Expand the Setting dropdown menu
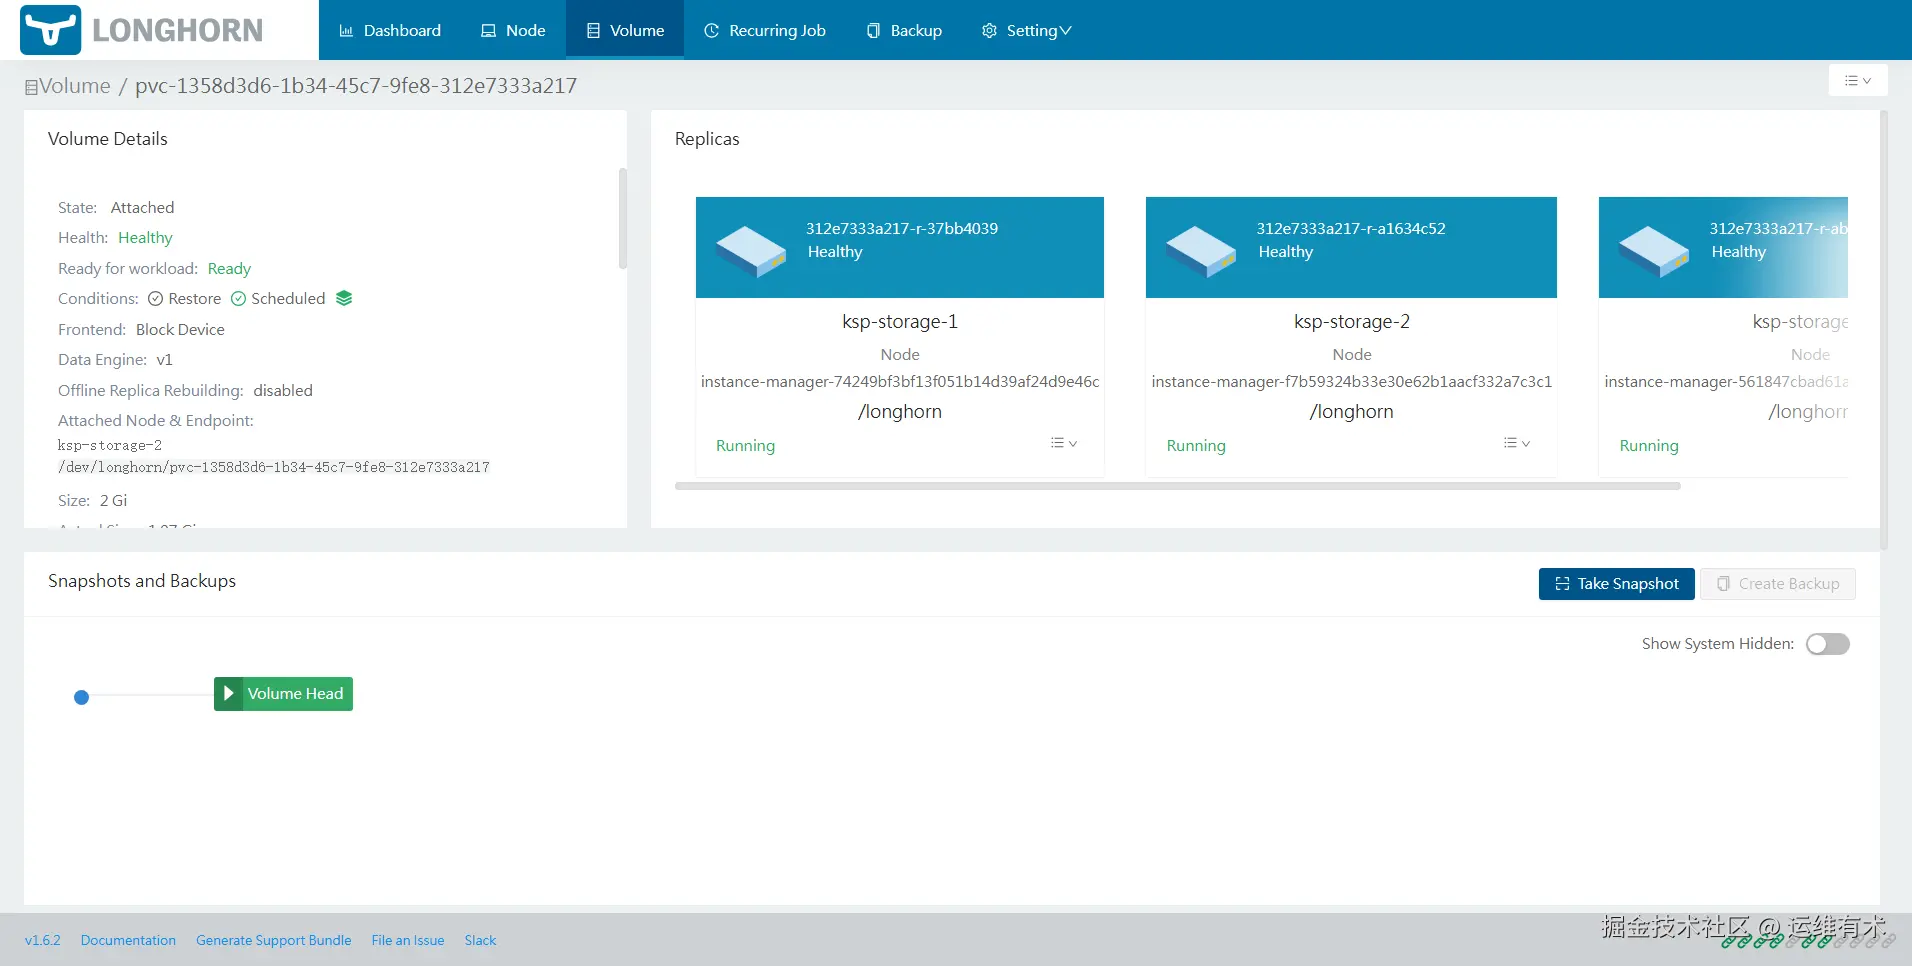The height and width of the screenshot is (966, 1912). [1026, 30]
